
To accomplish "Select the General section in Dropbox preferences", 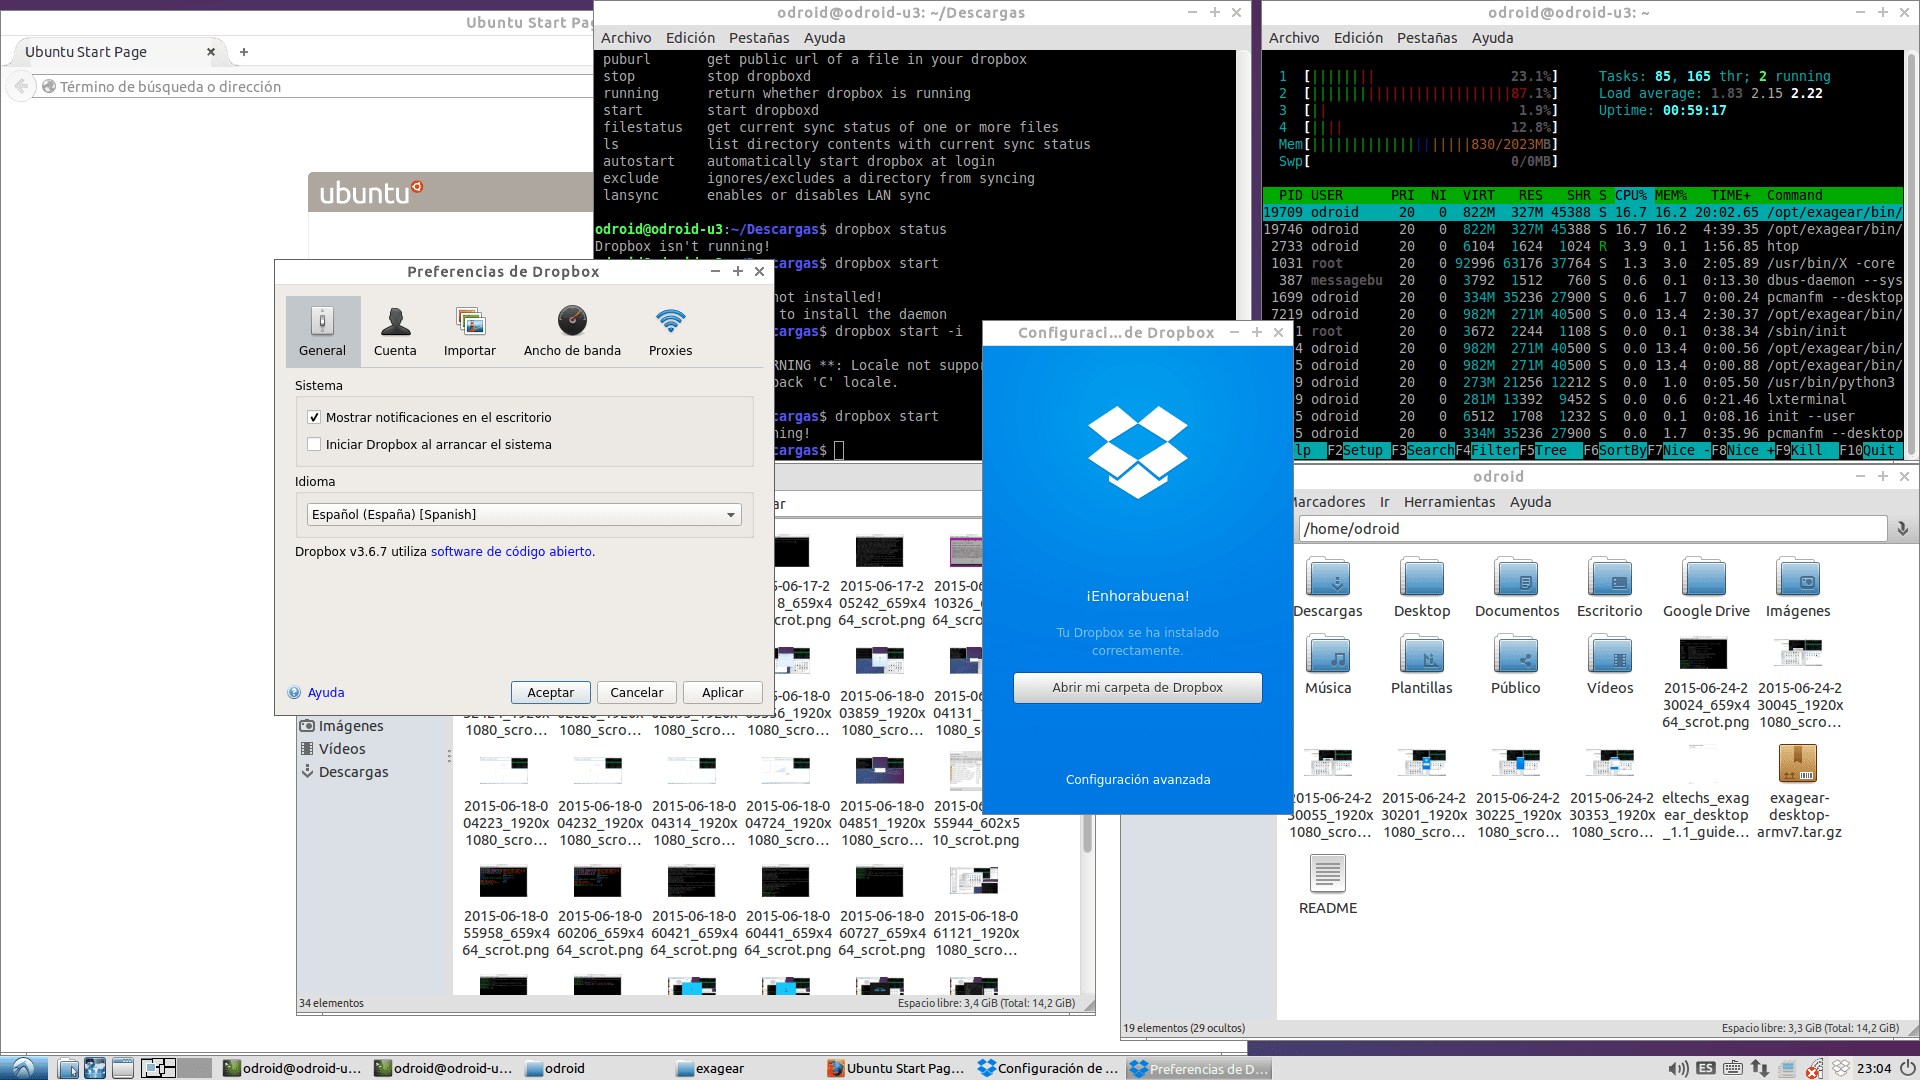I will point(322,331).
